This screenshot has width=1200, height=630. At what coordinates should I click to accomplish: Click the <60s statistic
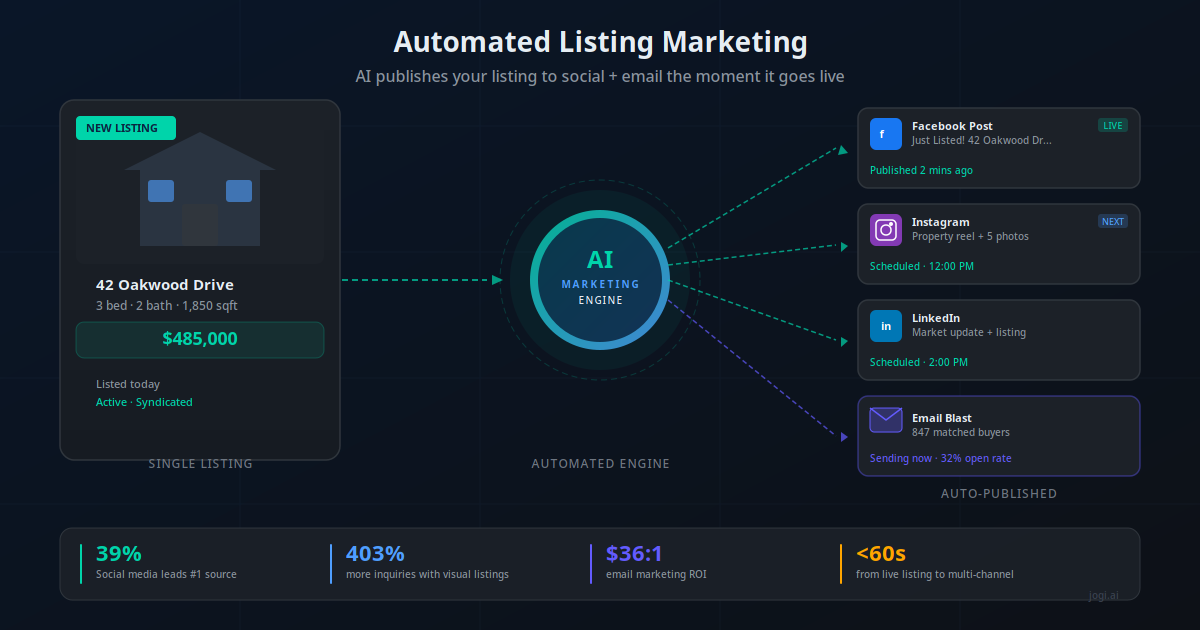pos(881,554)
